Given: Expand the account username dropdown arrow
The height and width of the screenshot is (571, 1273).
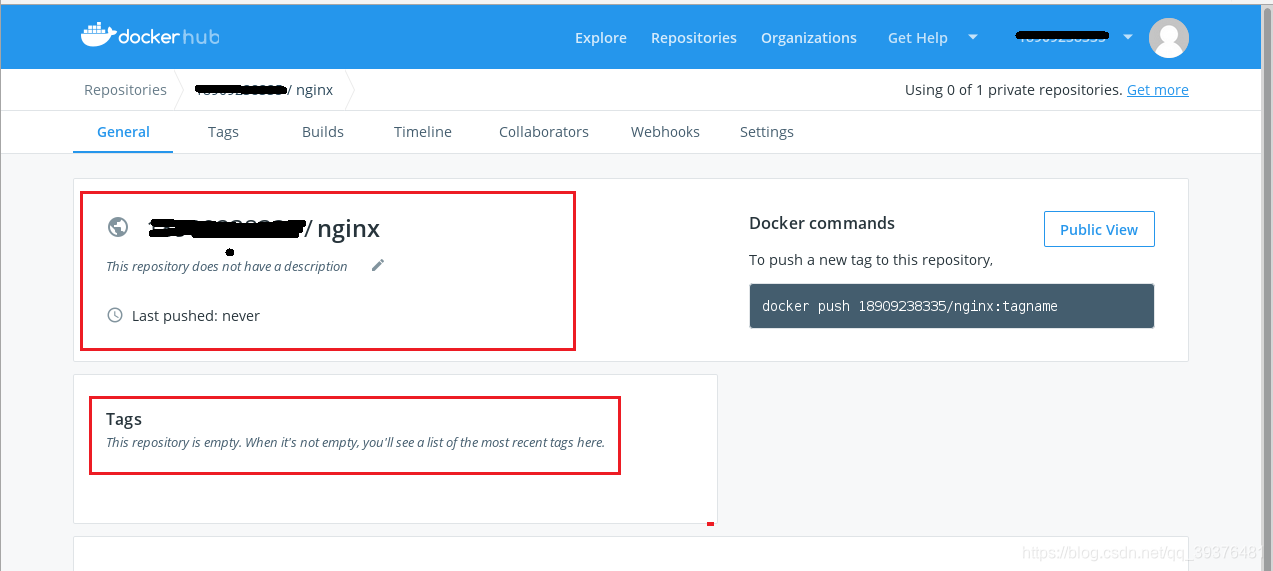Looking at the screenshot, I should coord(1128,37).
